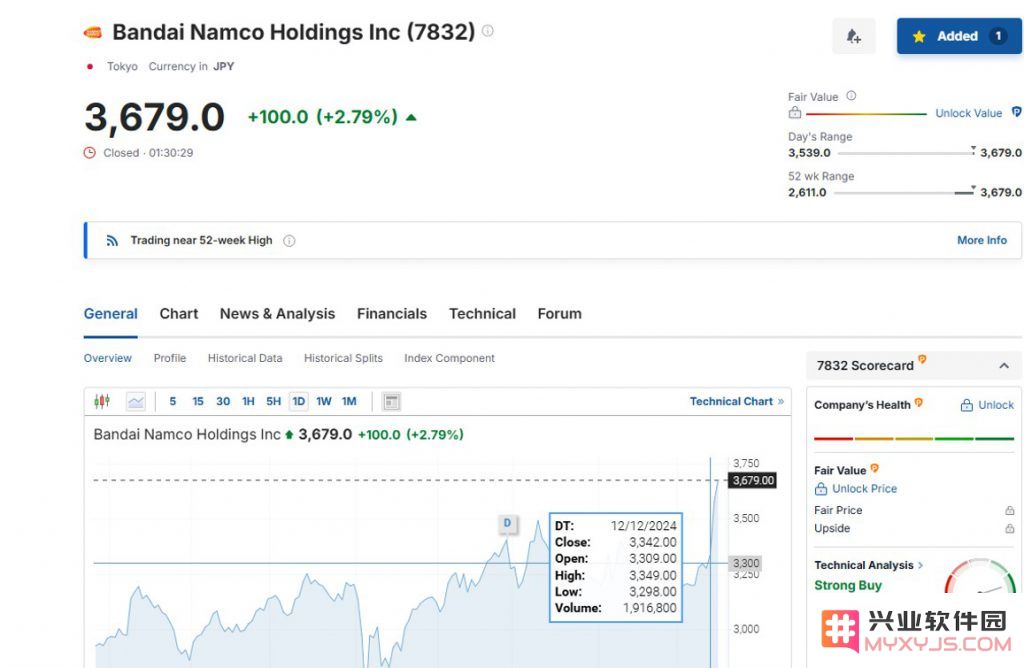Switch to the Forum tab

(560, 314)
